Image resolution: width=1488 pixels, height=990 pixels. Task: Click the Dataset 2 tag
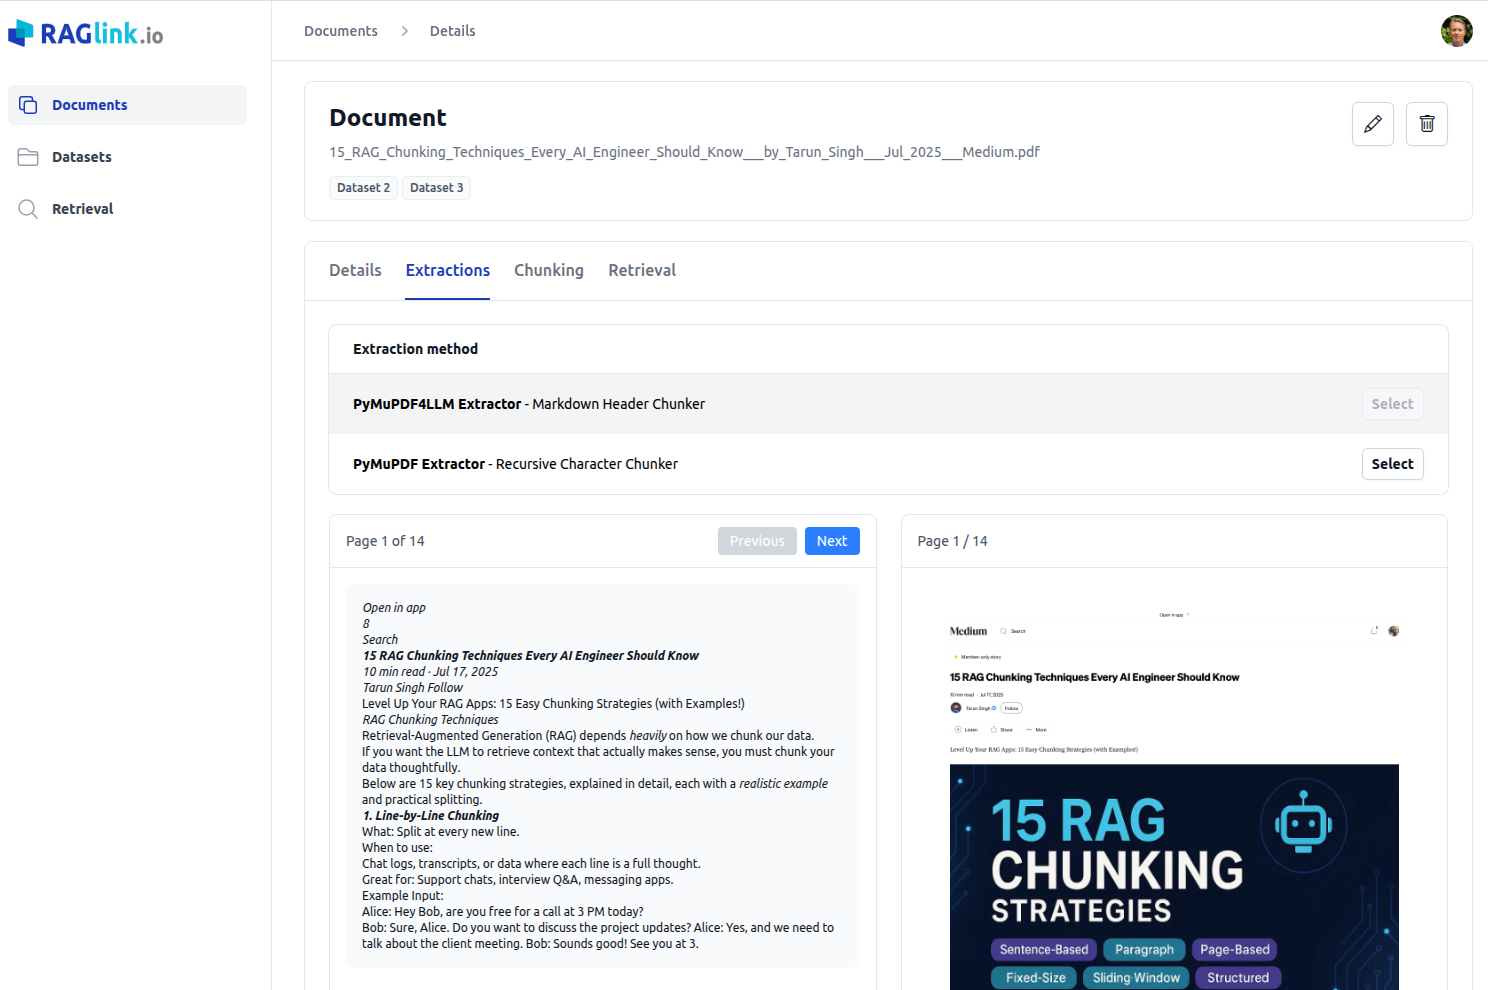(x=363, y=187)
